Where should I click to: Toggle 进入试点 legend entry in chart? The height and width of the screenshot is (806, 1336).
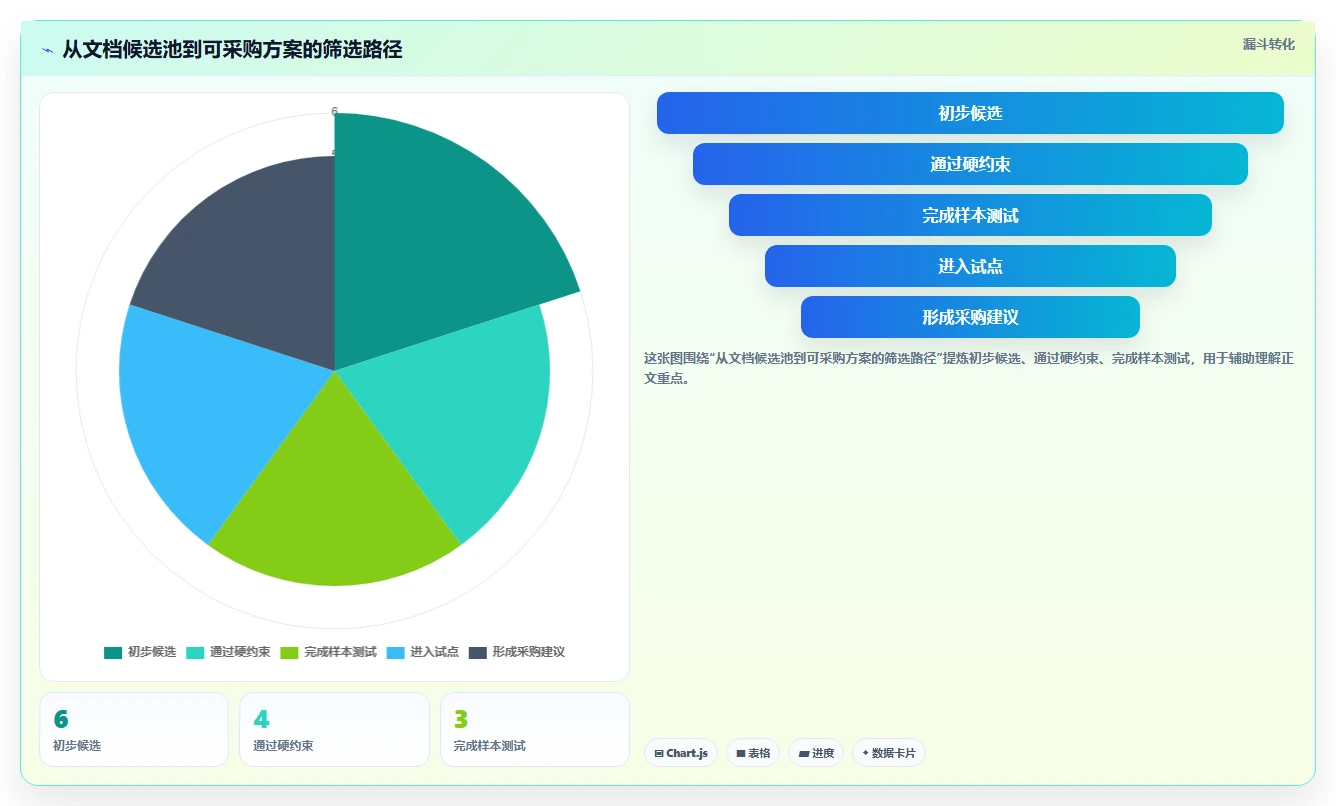tap(423, 652)
